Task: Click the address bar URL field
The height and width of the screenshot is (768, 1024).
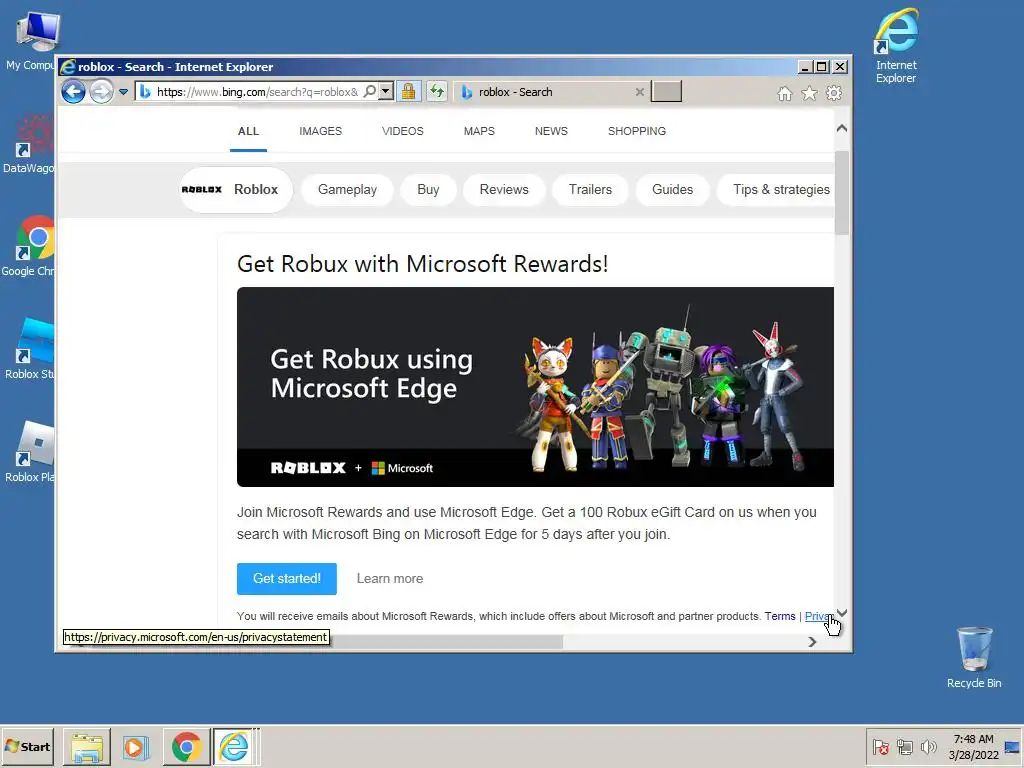Action: 258,91
